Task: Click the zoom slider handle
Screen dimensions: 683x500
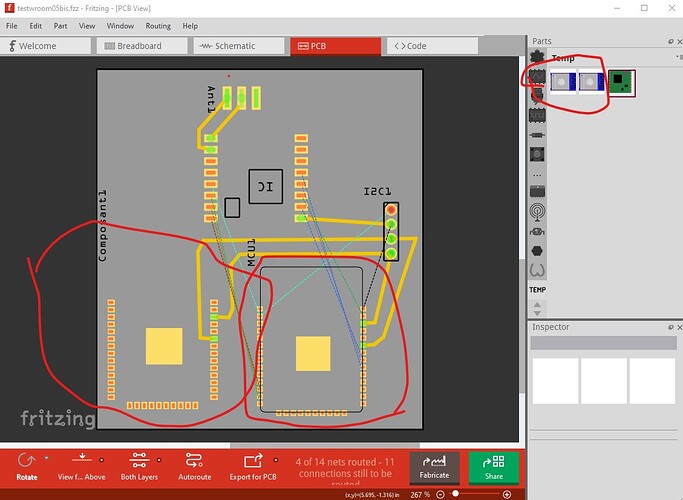Action: (455, 494)
